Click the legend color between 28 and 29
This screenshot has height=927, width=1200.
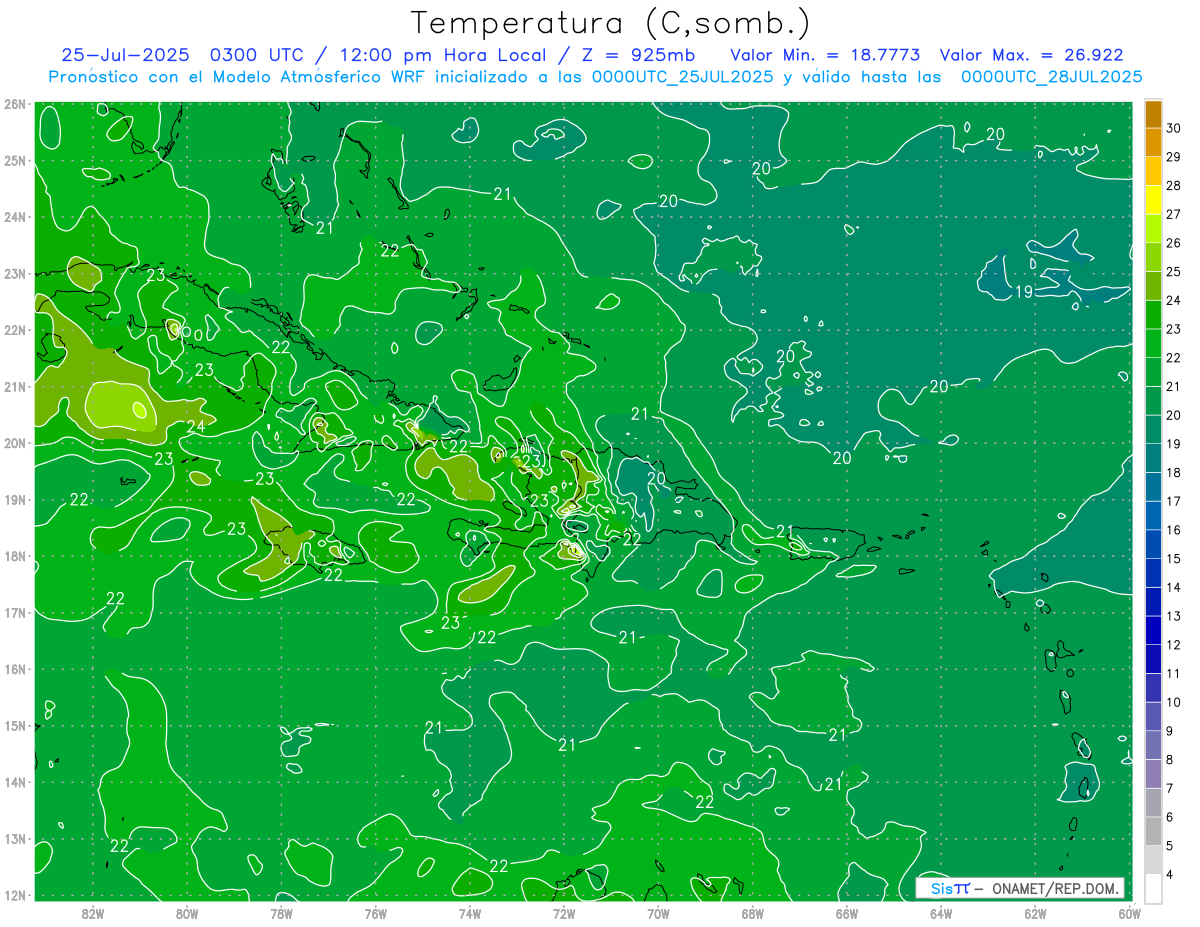[x=1154, y=171]
